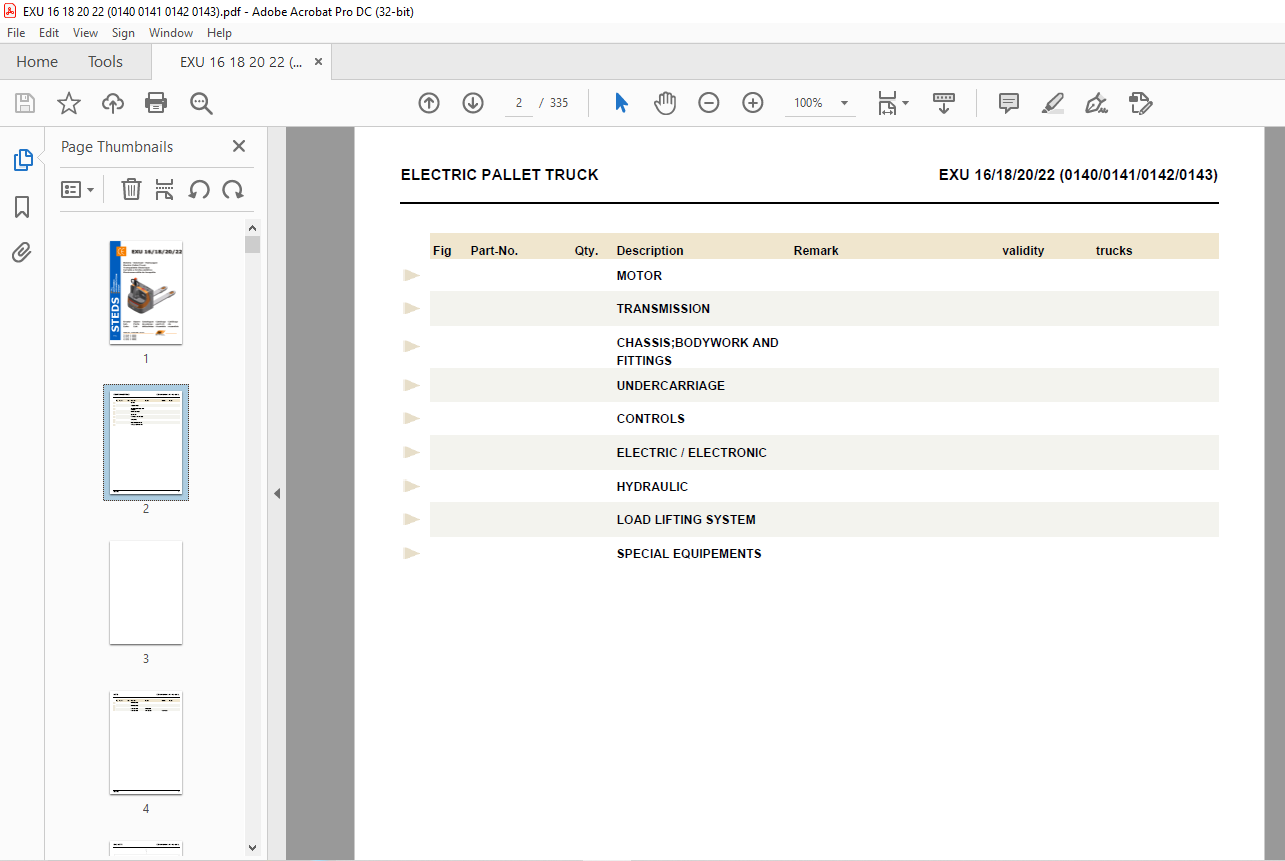Zoom out with the minus icon

pos(709,103)
